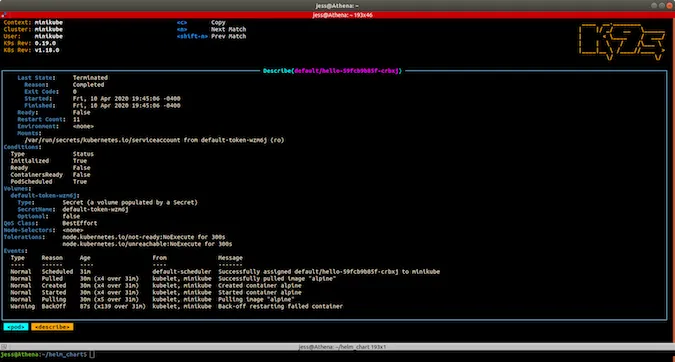Click the K9s ASCII logo
Screen dimensions: 675x362
[x=622, y=42]
